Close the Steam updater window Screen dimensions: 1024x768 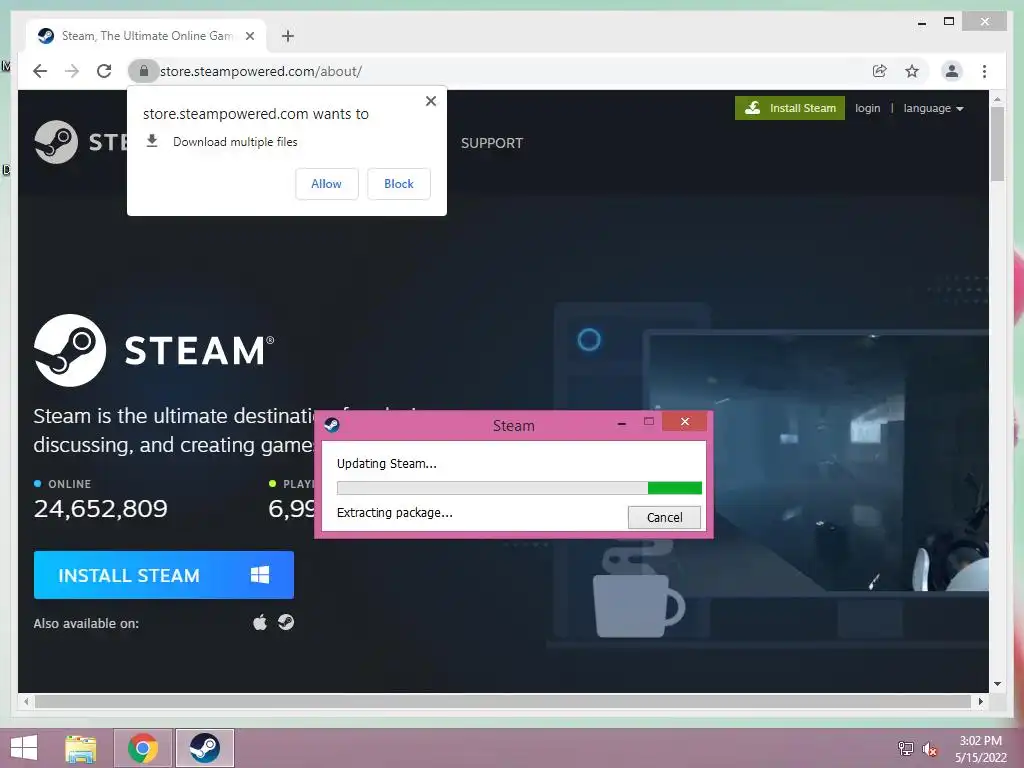[684, 422]
